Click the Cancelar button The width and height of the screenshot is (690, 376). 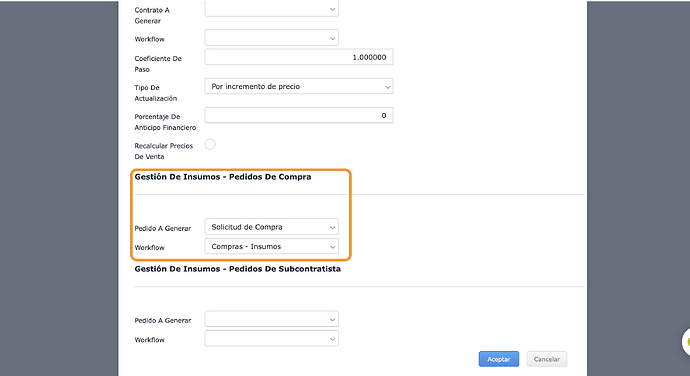547,359
